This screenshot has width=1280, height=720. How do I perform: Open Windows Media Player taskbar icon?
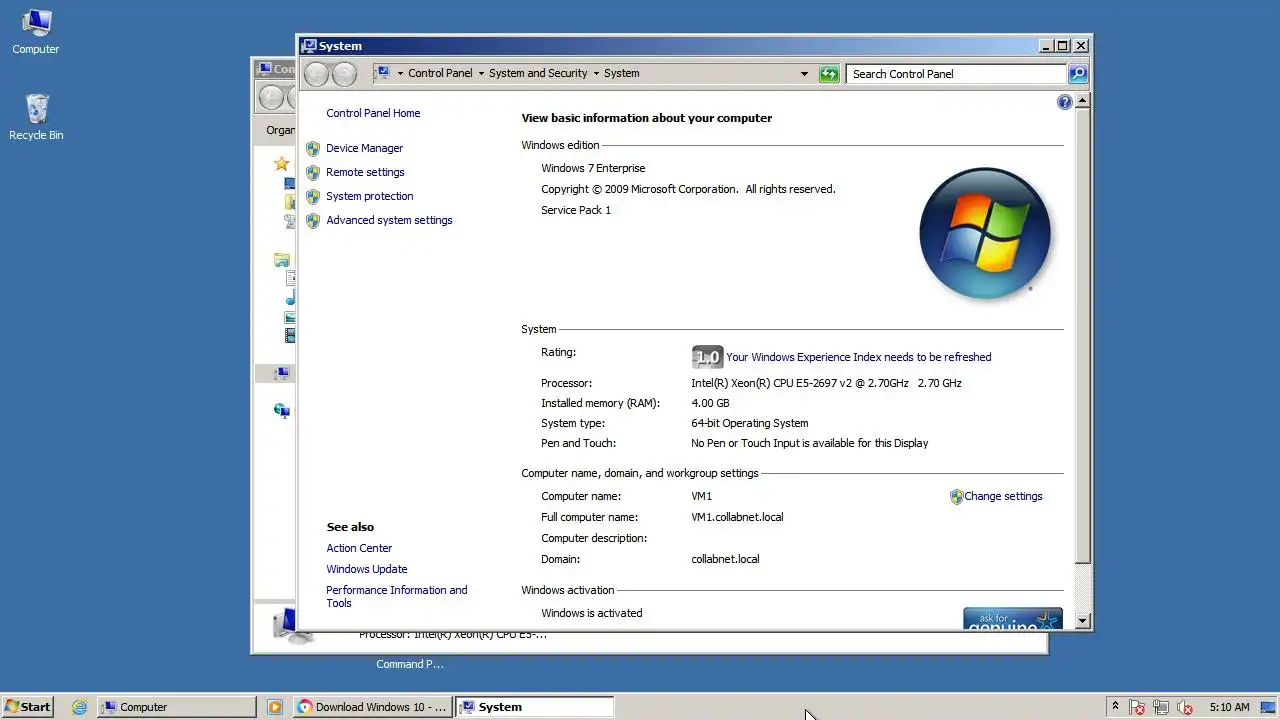[274, 707]
